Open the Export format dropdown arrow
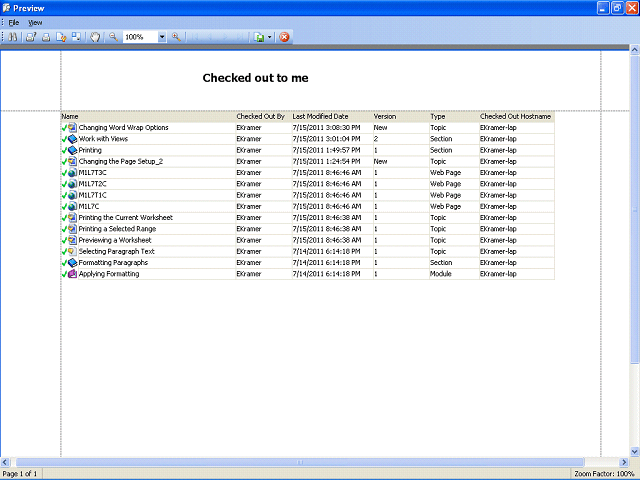The width and height of the screenshot is (640, 480). tap(269, 38)
